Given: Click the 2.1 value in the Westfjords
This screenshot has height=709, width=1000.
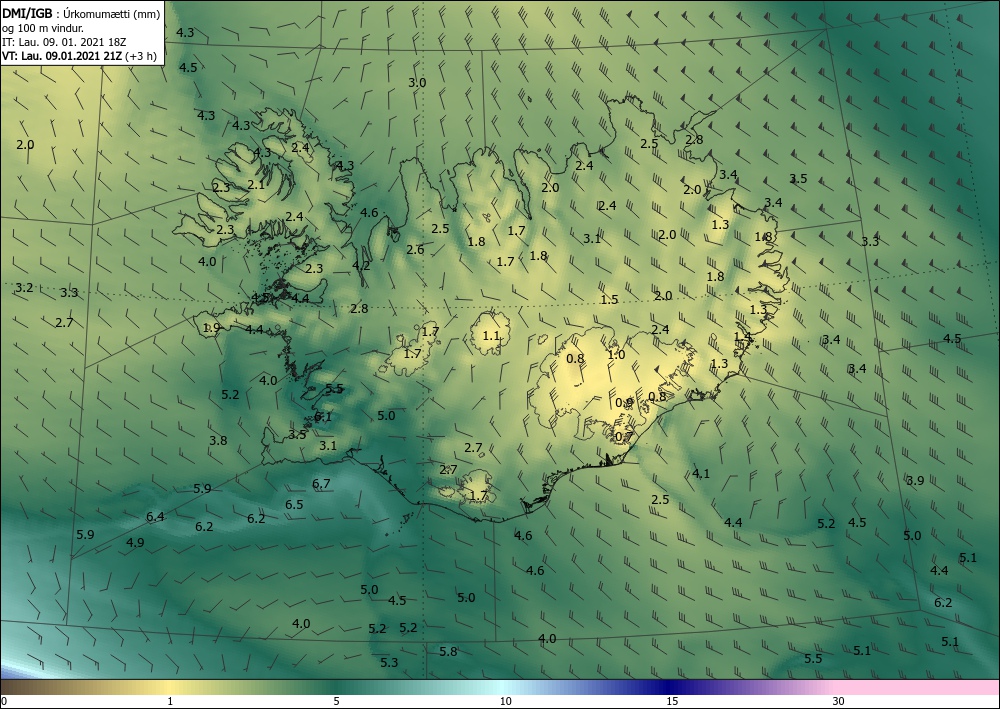Looking at the screenshot, I should (256, 185).
